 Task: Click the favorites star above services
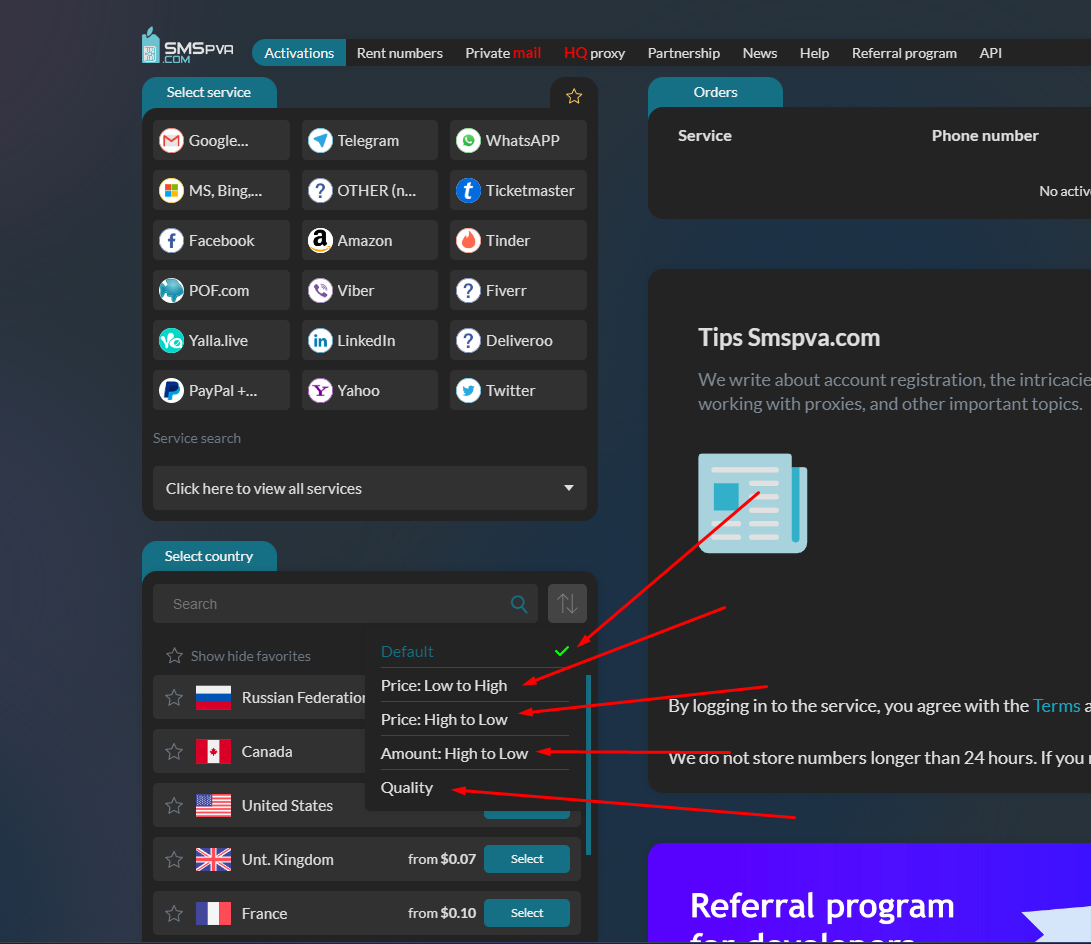(573, 96)
